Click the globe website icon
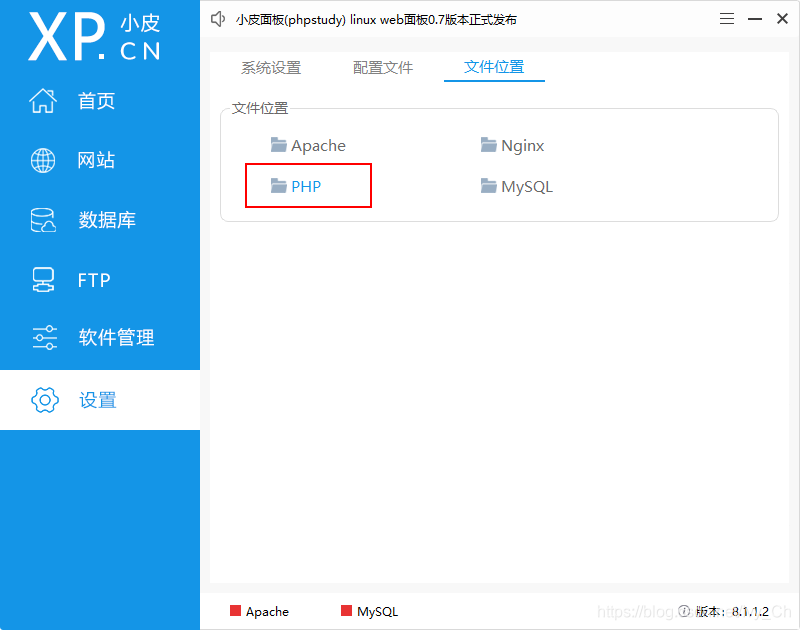Image resolution: width=800 pixels, height=630 pixels. (43, 160)
